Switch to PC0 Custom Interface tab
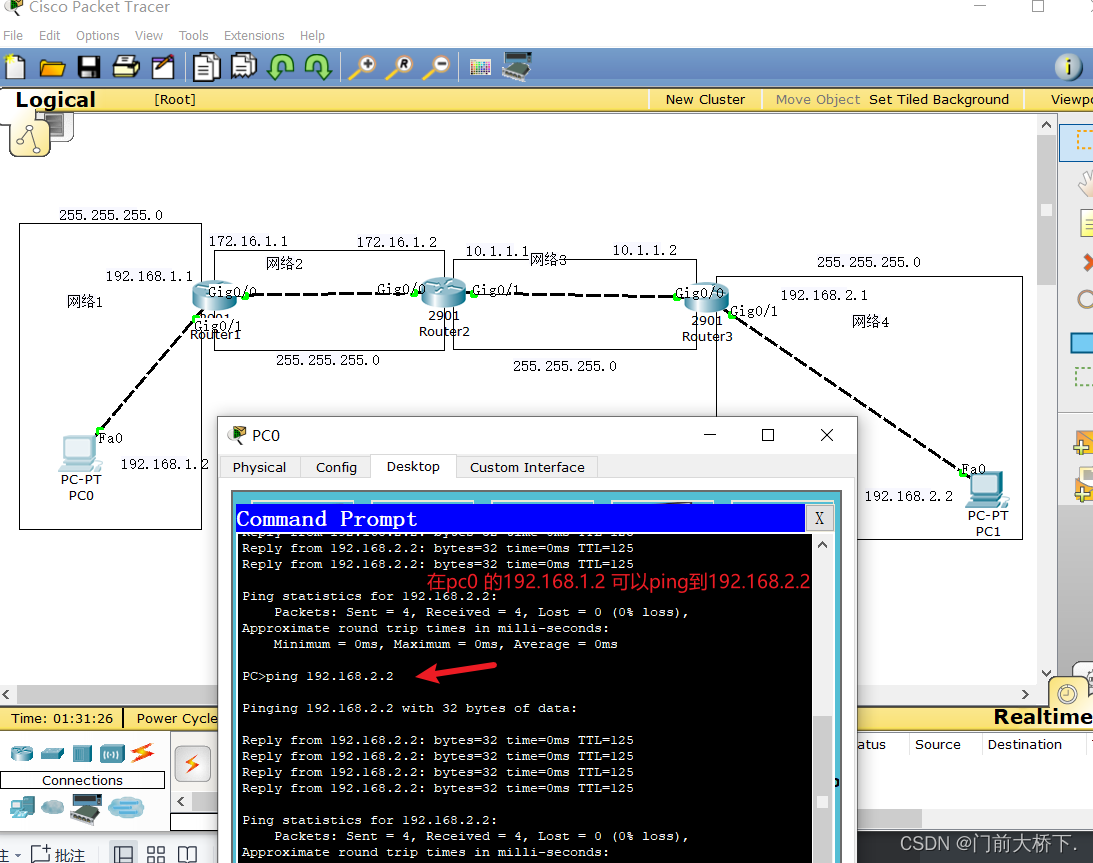 pos(527,467)
